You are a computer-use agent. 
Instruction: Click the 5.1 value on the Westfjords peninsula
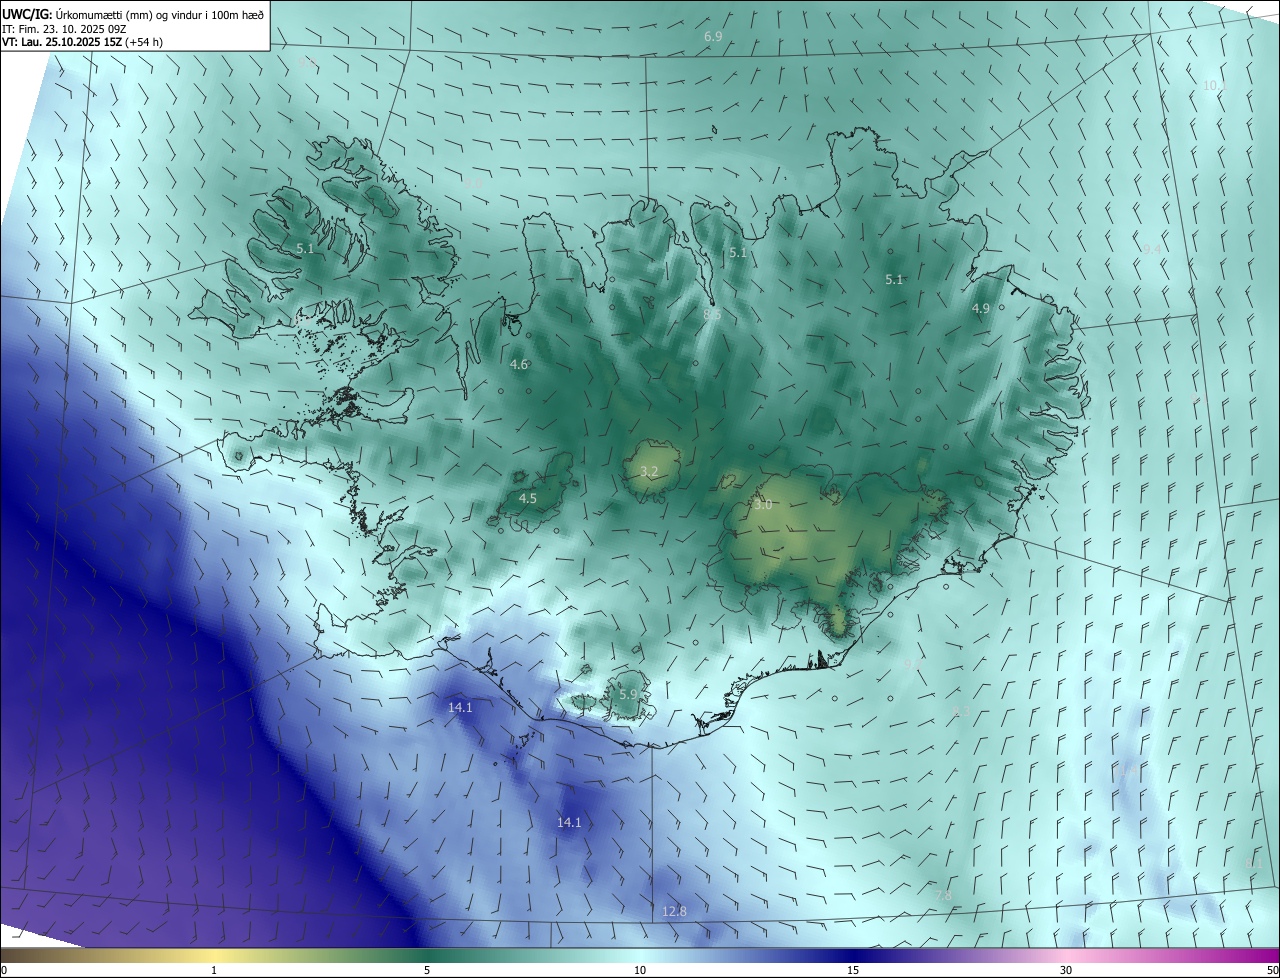coord(305,248)
